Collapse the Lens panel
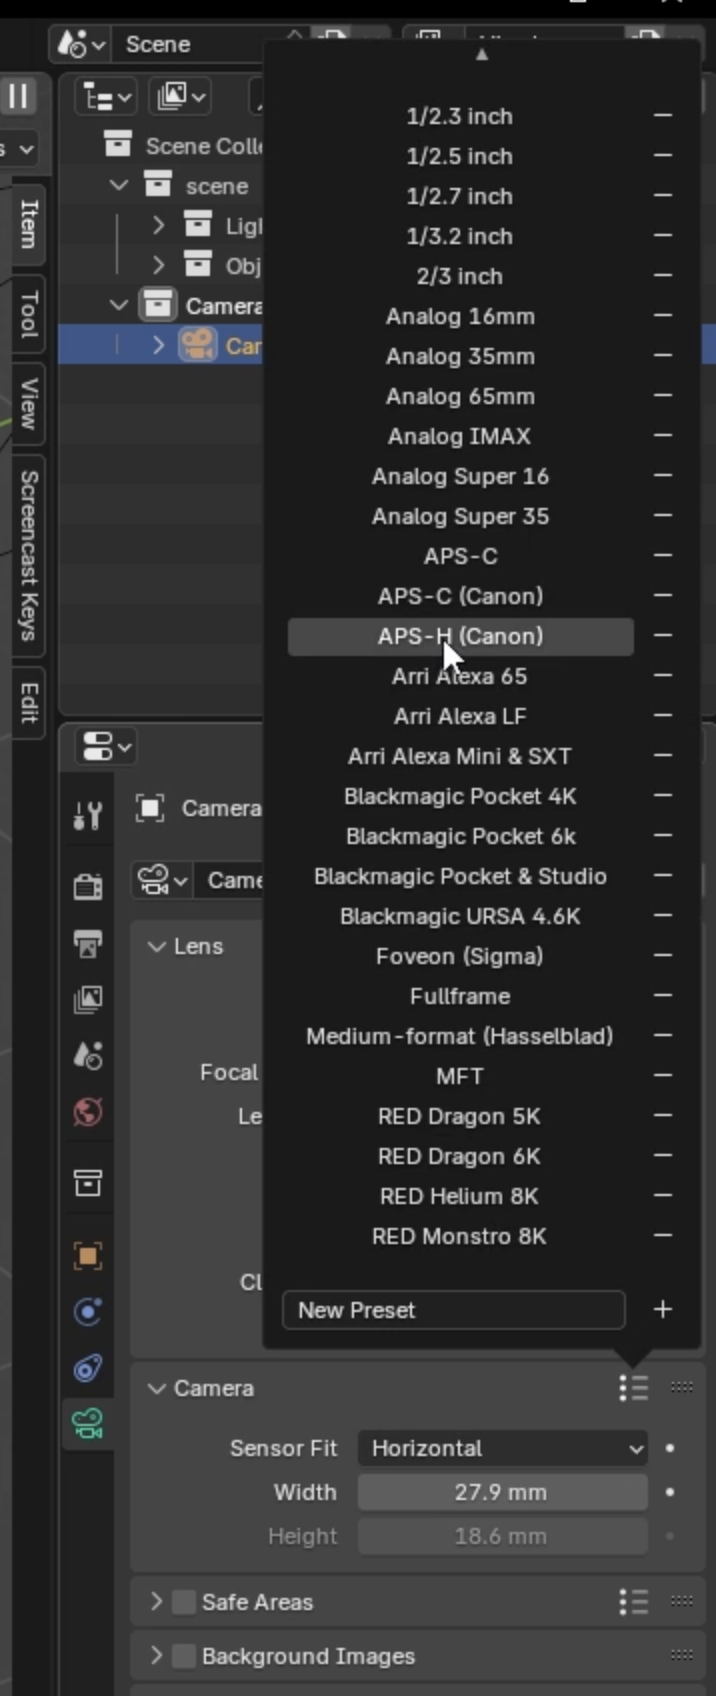Screen dimensions: 716x1696 [156, 946]
